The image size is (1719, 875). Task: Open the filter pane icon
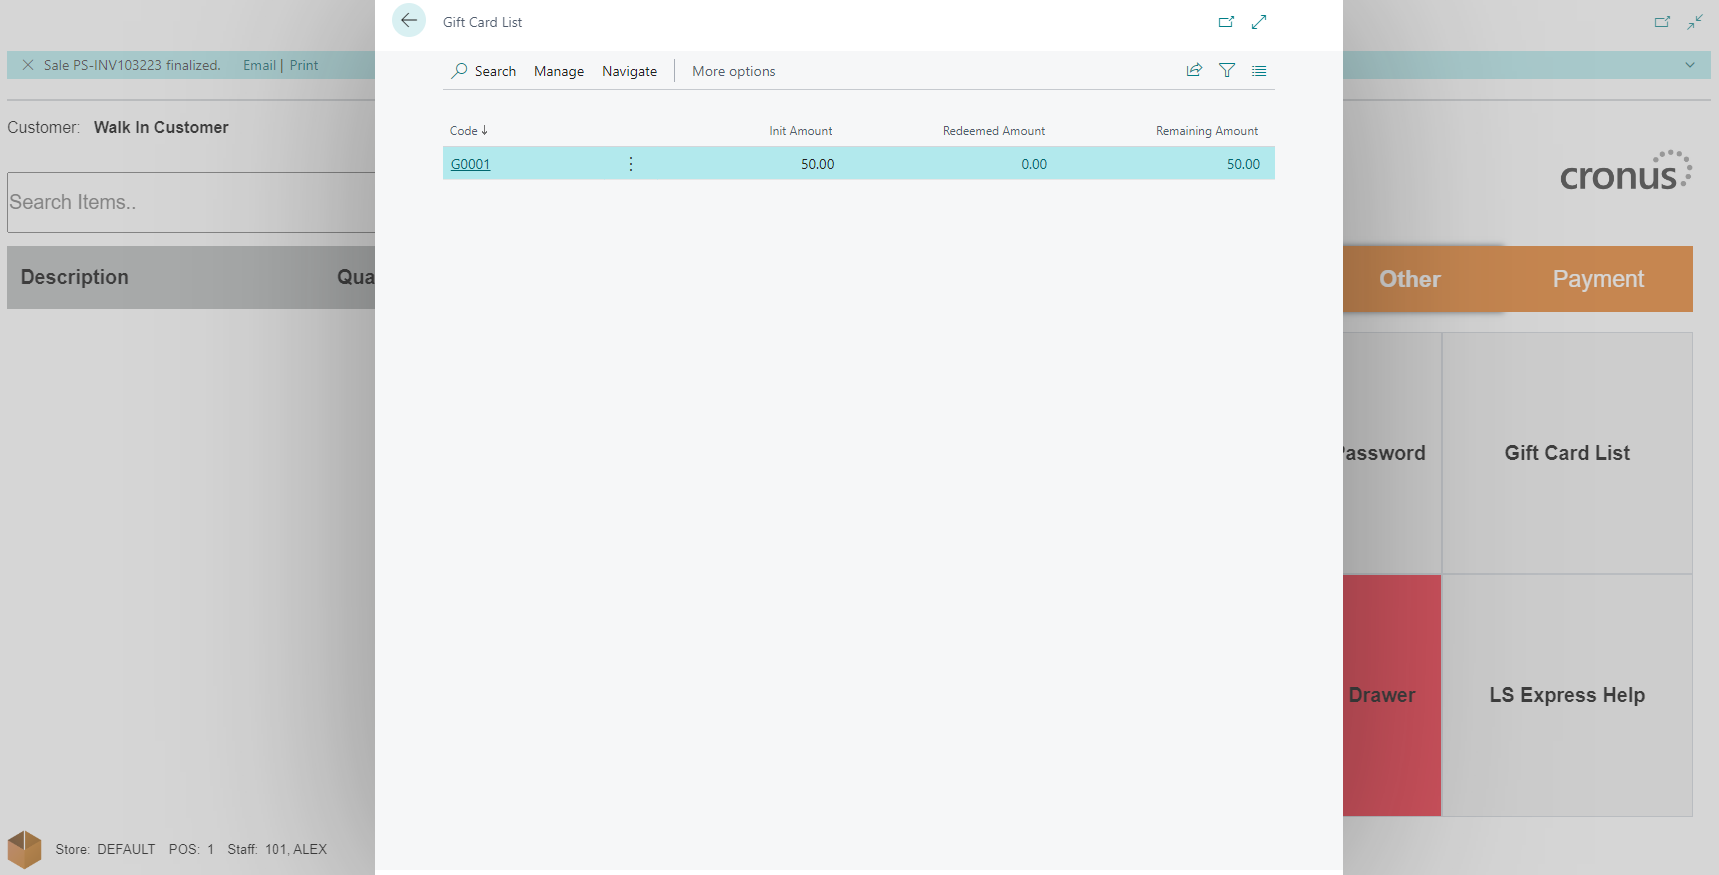pos(1227,70)
